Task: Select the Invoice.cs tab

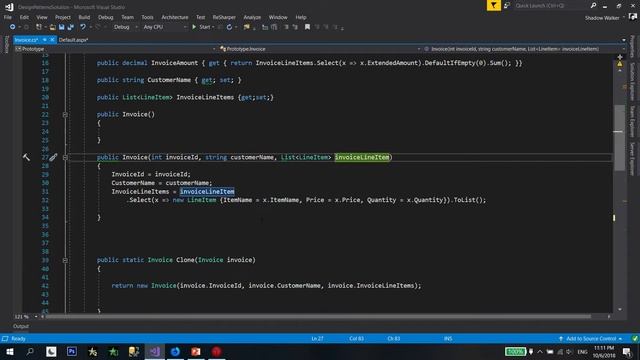Action: pyautogui.click(x=26, y=40)
